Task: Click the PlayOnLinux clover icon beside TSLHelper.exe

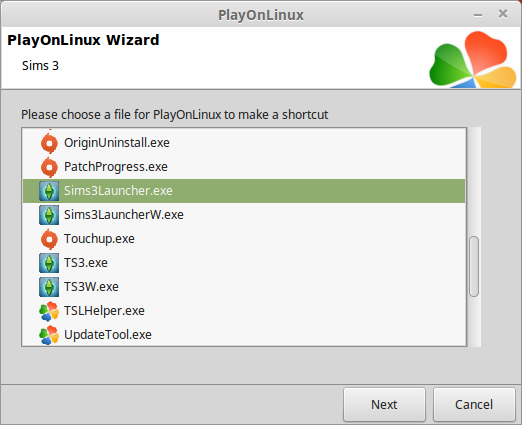Action: click(49, 311)
